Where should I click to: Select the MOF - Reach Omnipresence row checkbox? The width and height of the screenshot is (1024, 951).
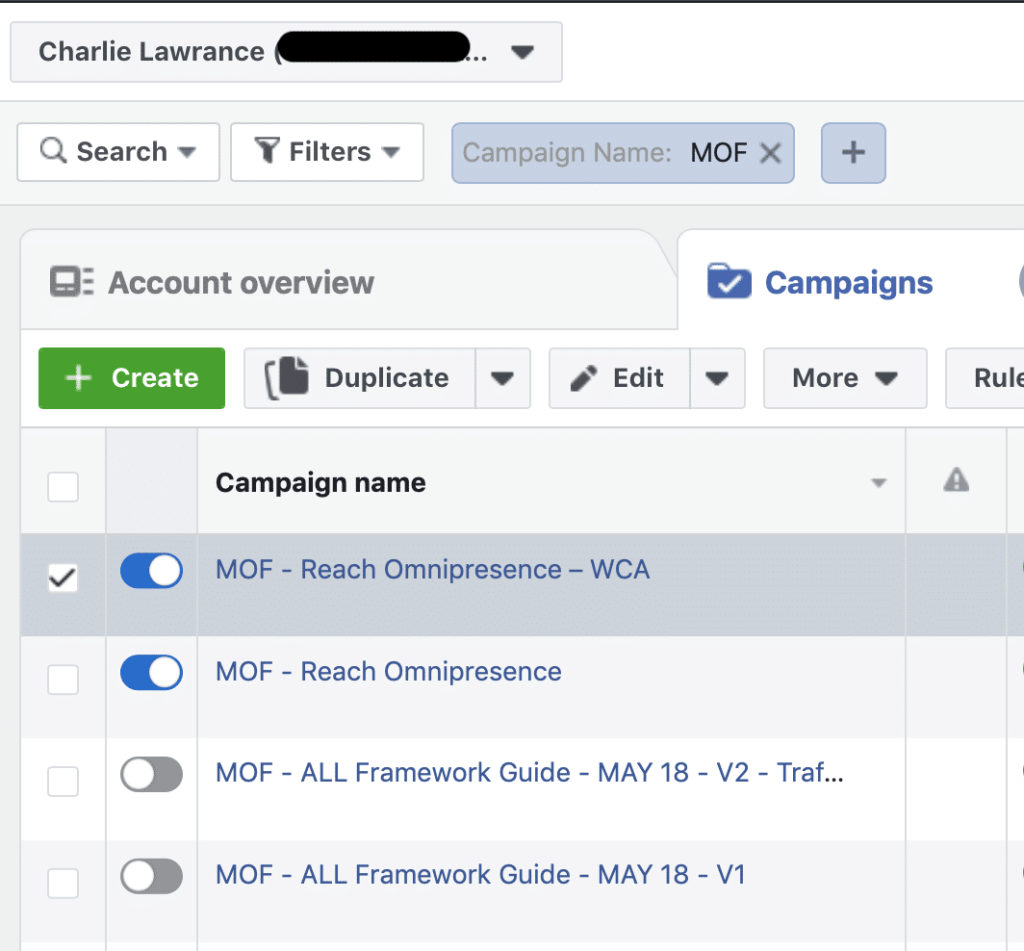63,680
